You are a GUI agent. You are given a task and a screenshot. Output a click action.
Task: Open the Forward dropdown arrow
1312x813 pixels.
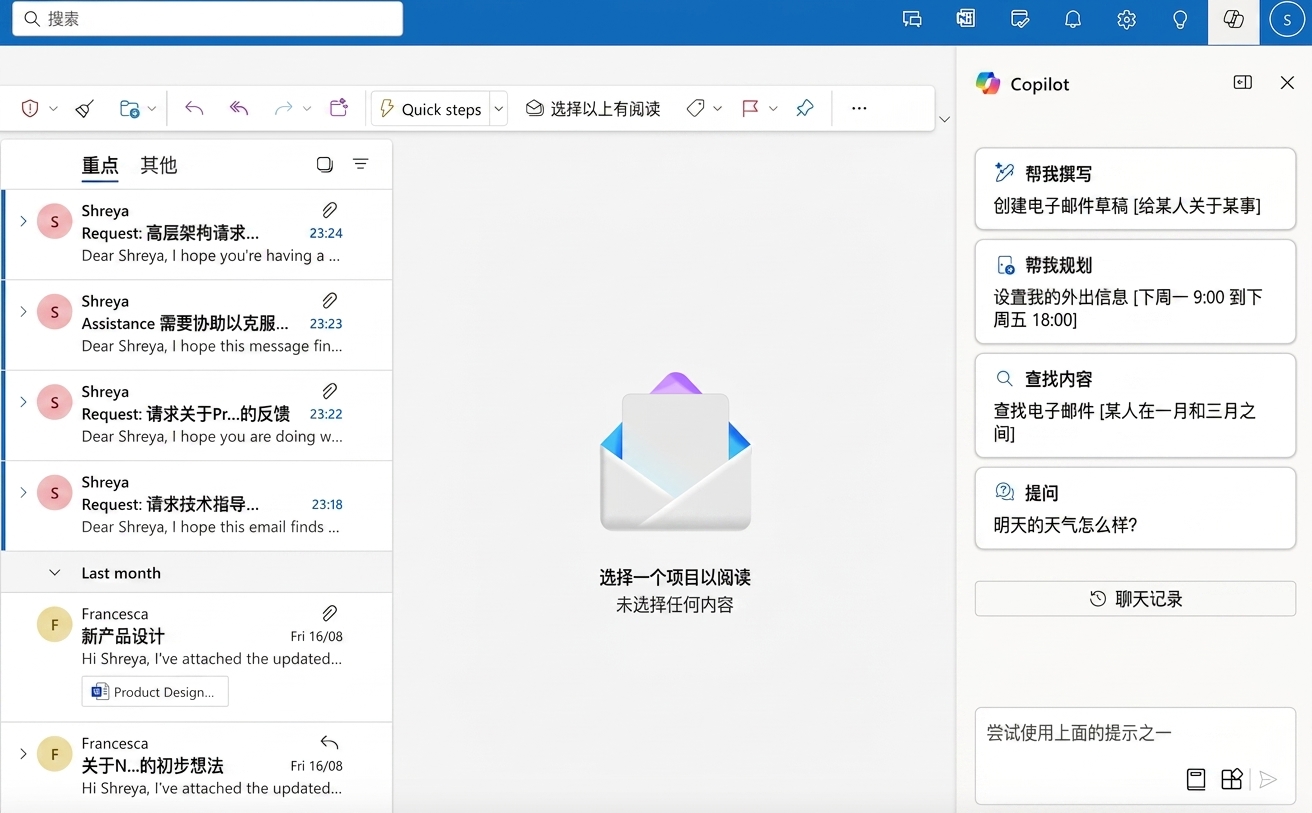307,108
